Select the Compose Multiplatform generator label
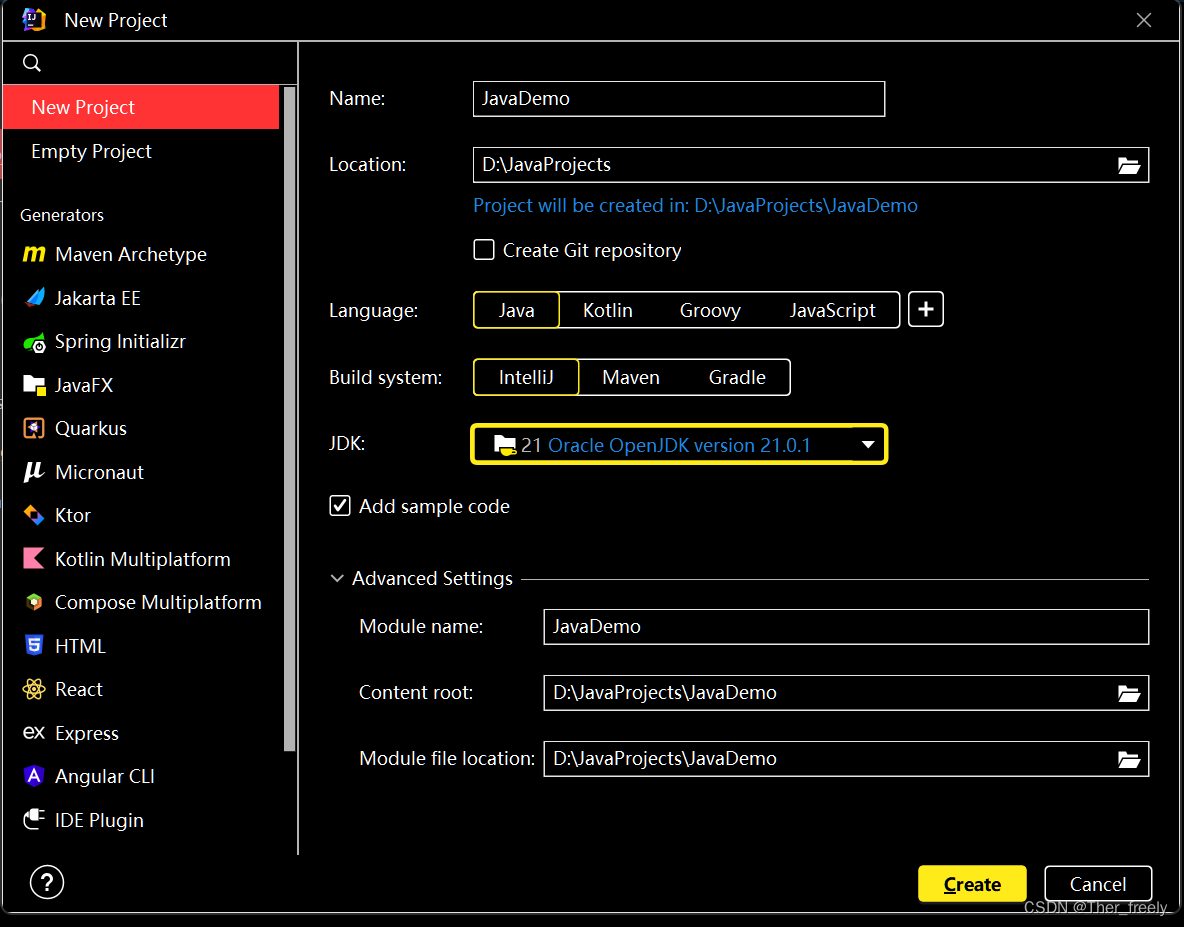Image resolution: width=1184 pixels, height=927 pixels. pos(158,602)
